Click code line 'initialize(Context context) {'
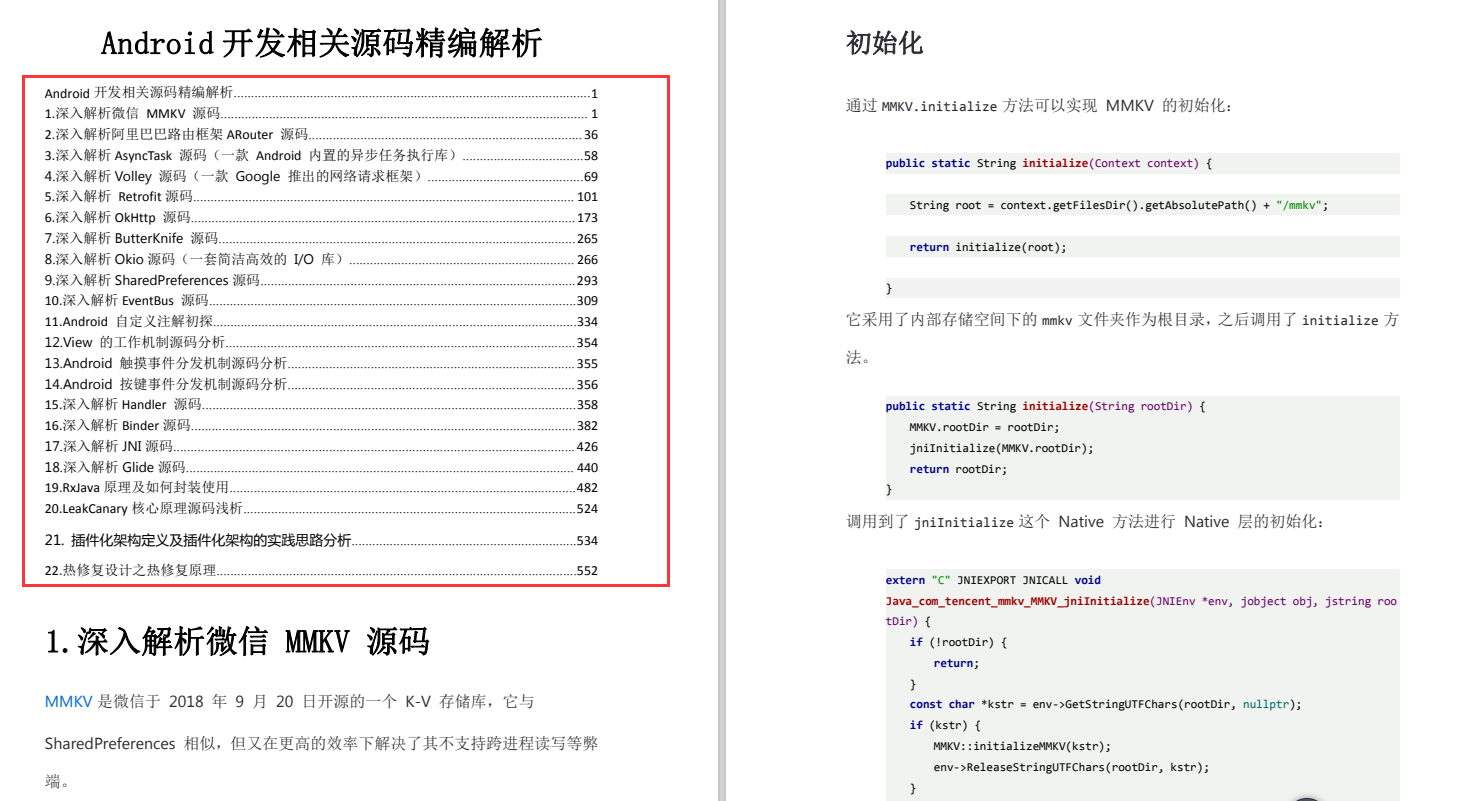Screen dimensions: 1473x801 (x=1048, y=163)
